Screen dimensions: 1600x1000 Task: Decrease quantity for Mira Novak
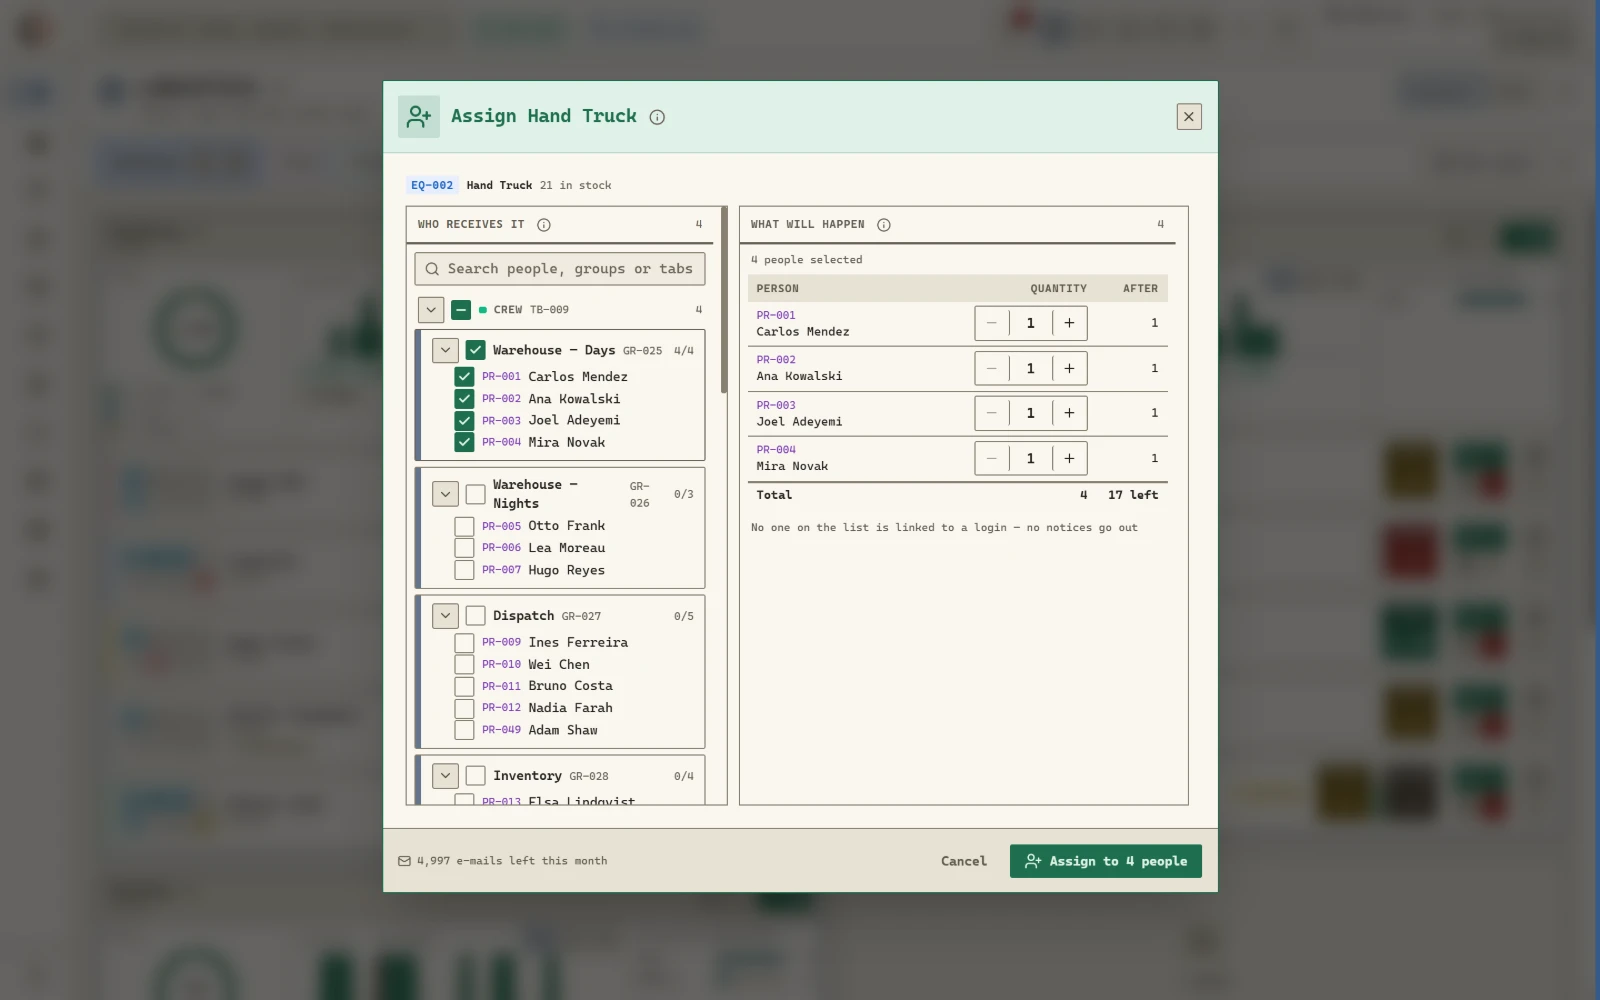point(992,458)
